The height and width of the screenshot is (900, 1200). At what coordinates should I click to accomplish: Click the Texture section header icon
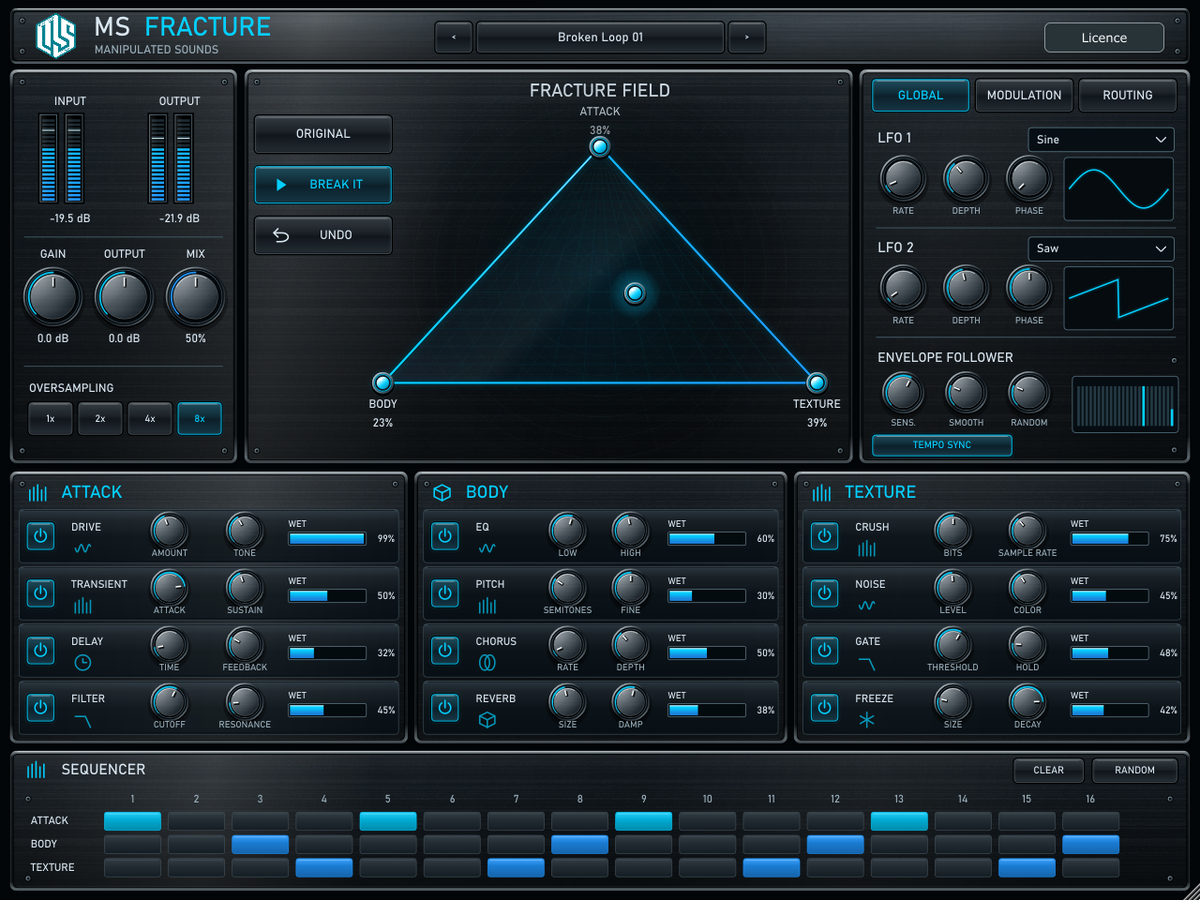coord(822,492)
